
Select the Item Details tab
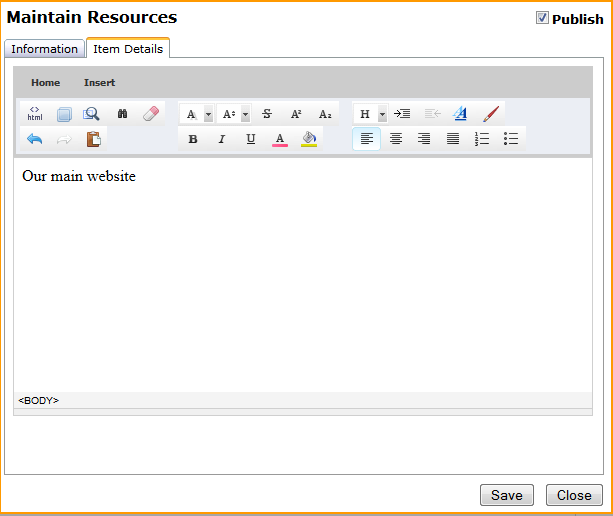[x=128, y=48]
